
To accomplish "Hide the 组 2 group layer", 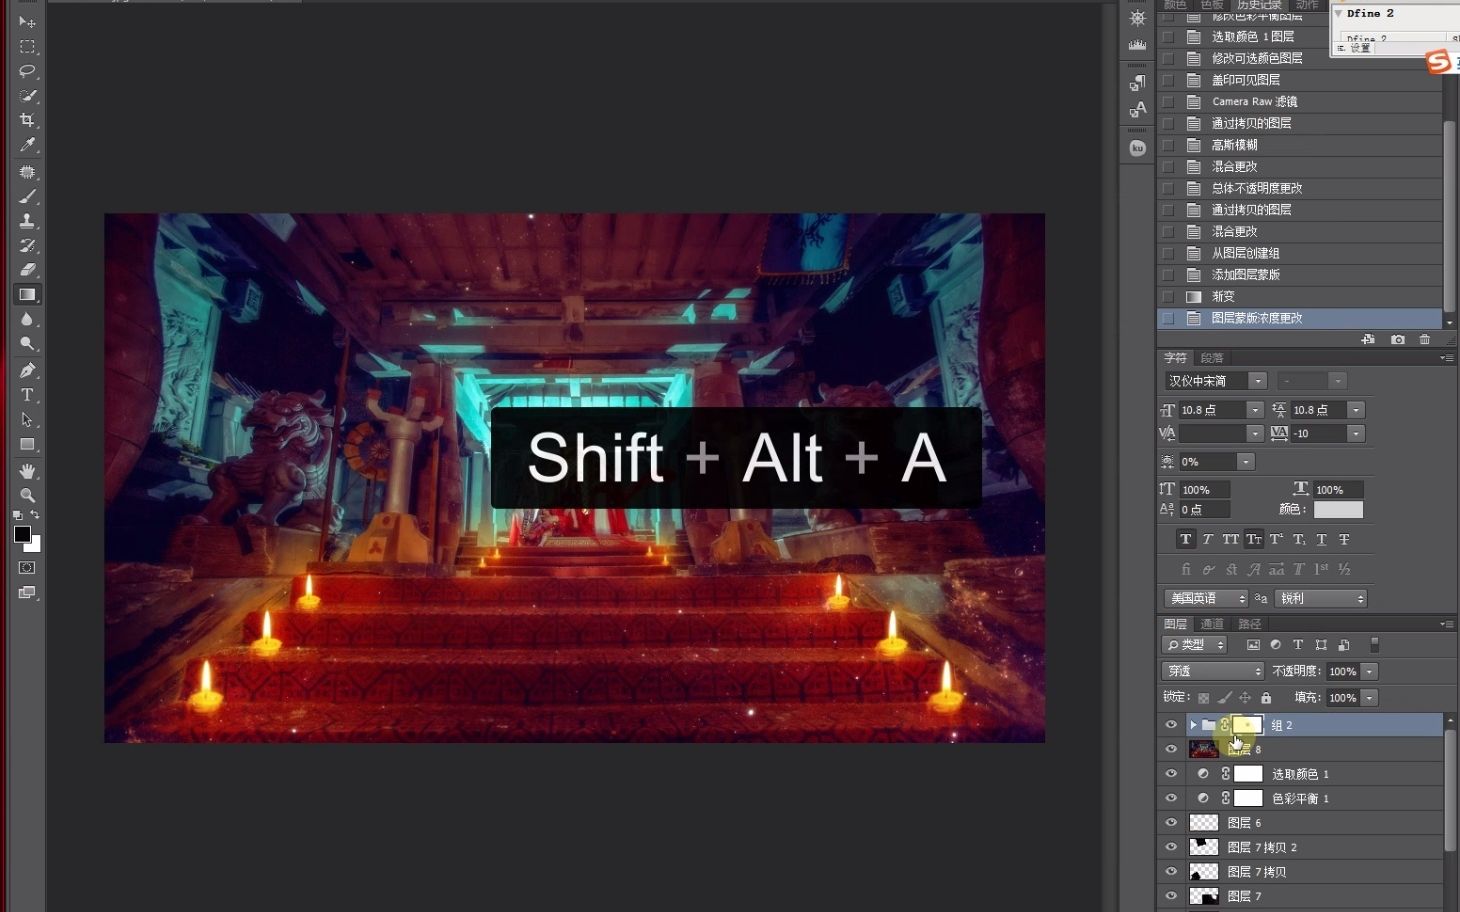I will click(x=1171, y=725).
